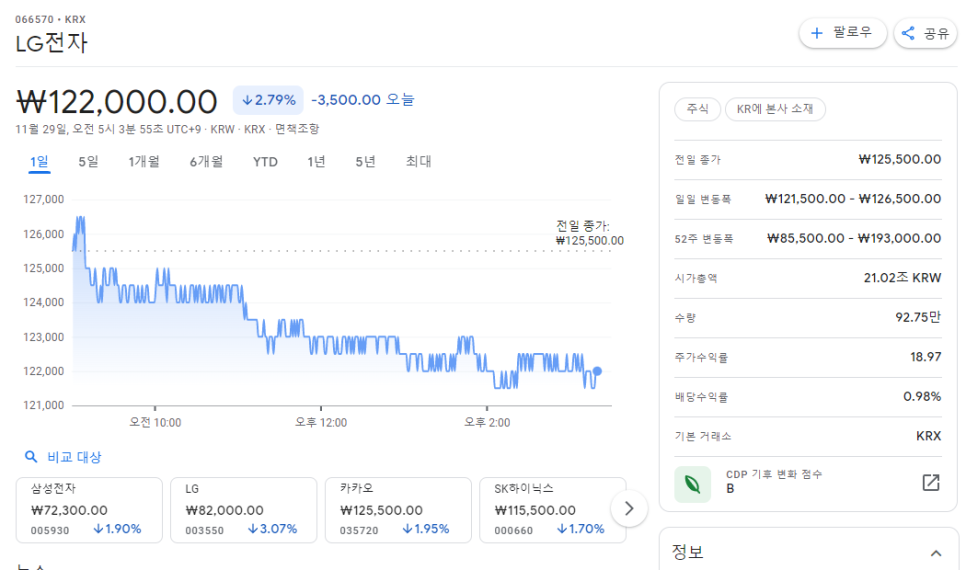This screenshot has height=570, width=966.
Task: Select the 1일 chart range tab
Action: [39, 161]
